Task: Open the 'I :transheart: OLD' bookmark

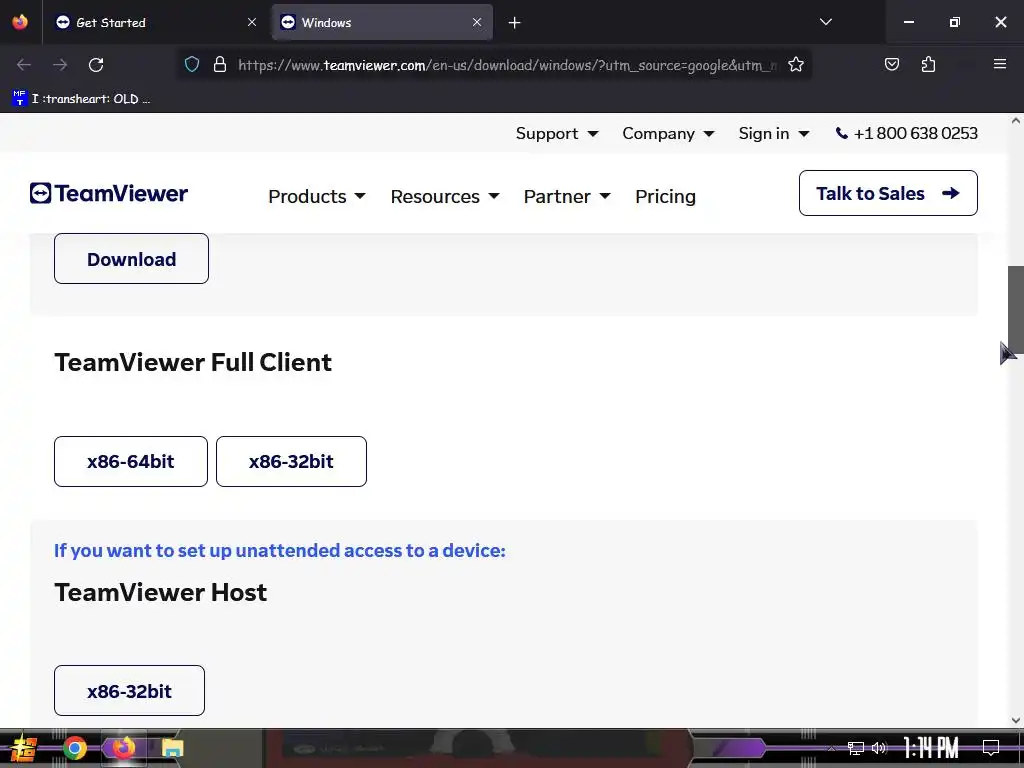Action: point(81,99)
